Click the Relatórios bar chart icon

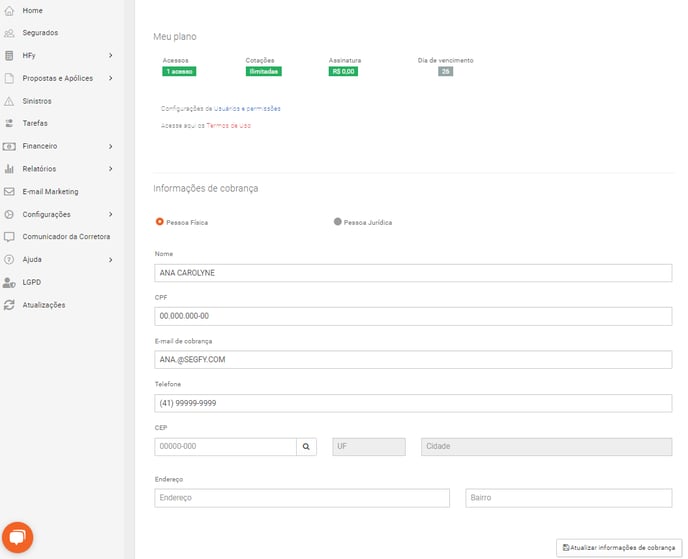[9, 168]
